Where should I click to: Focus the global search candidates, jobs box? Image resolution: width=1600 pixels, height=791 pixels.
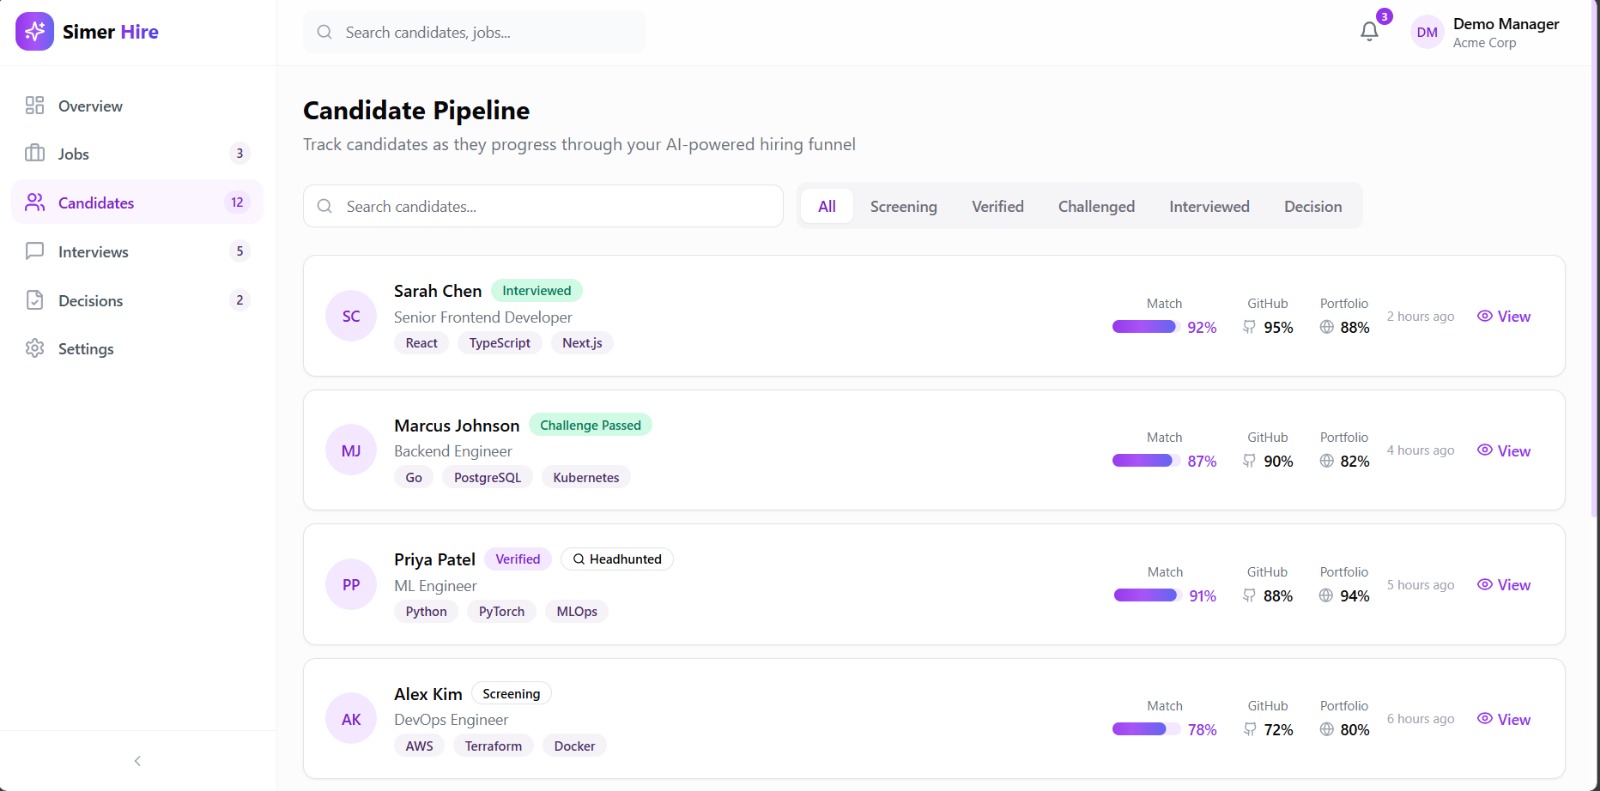[474, 32]
